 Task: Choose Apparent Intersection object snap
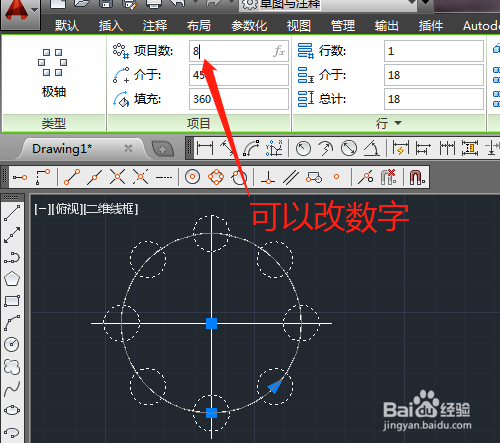[140, 177]
